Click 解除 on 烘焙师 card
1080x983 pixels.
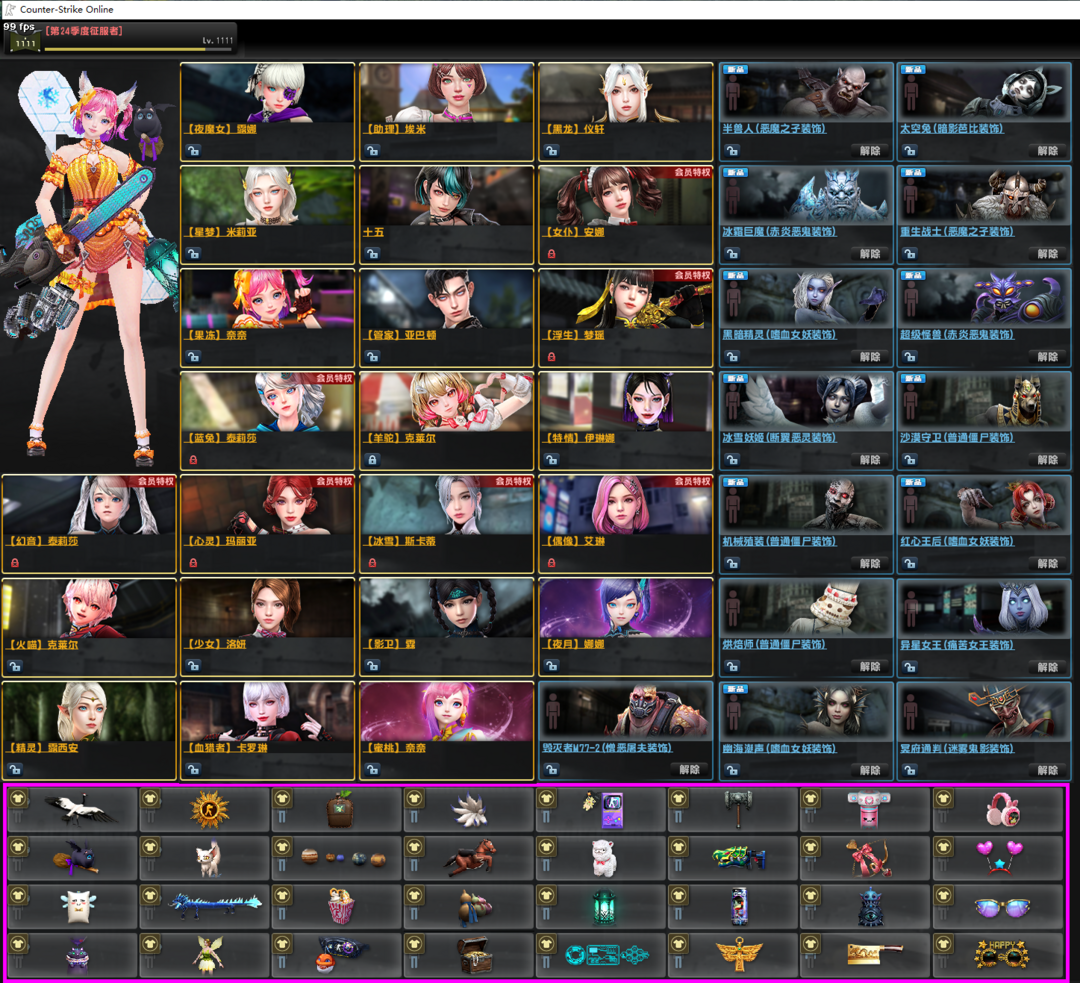870,666
